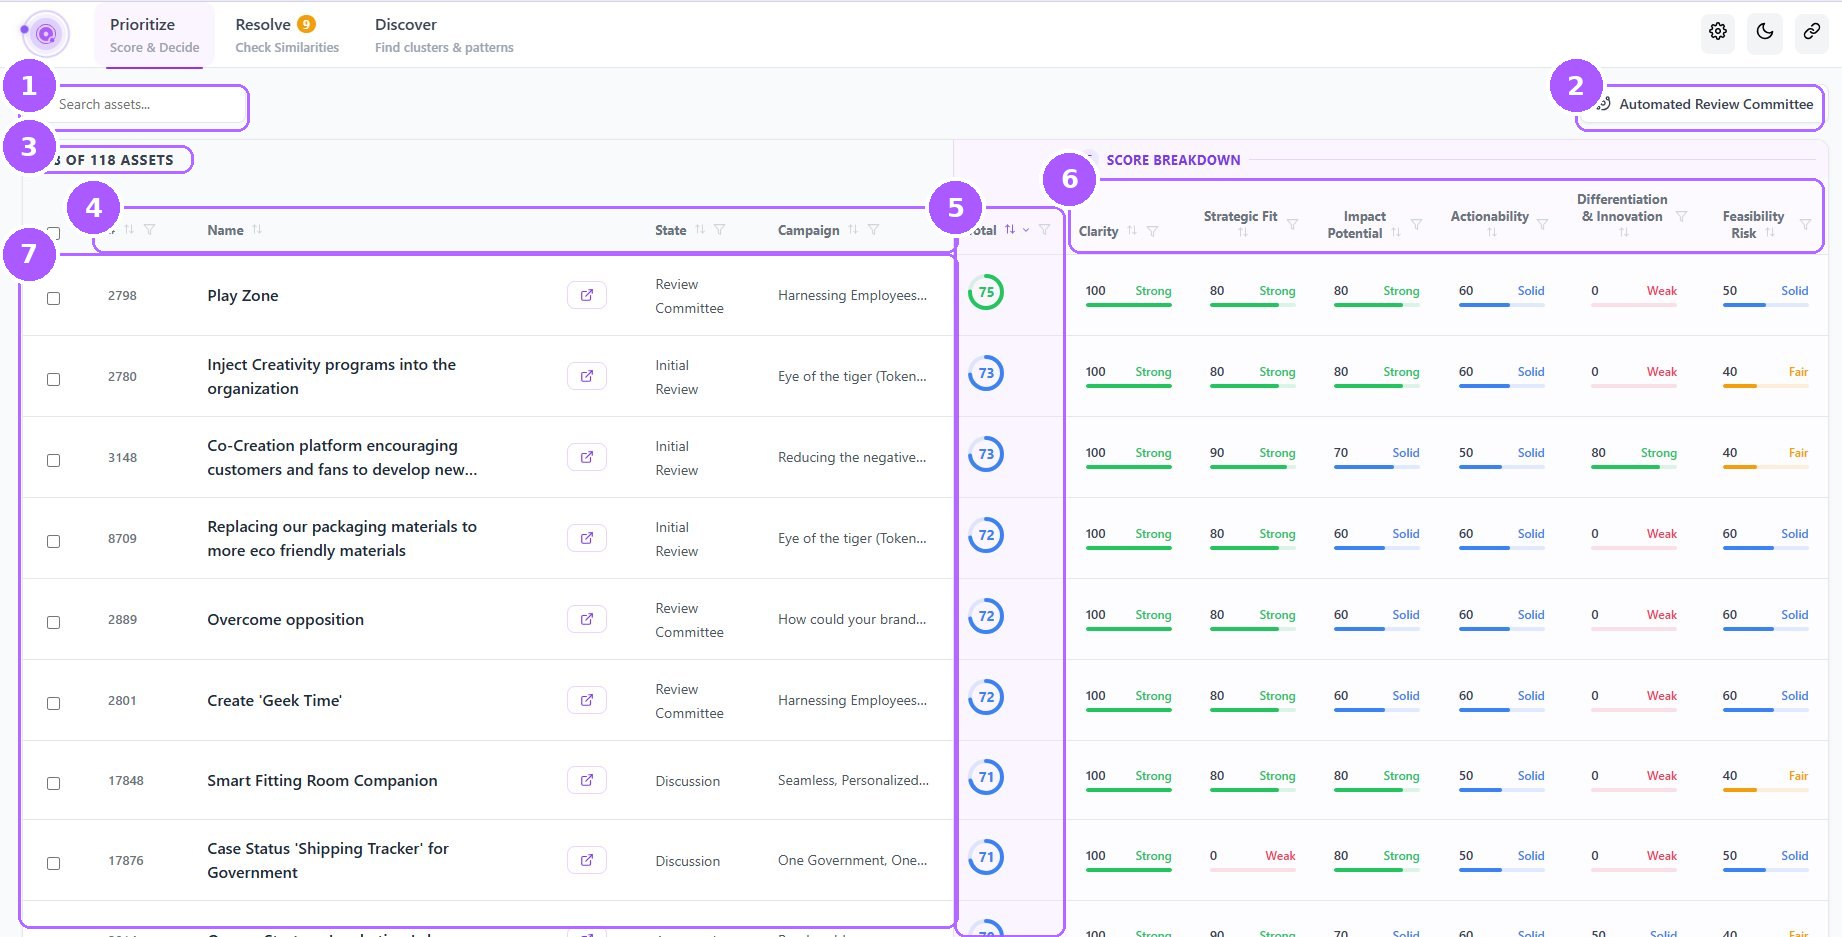The width and height of the screenshot is (1842, 937).
Task: Filter the Differentiation & Innovation column
Action: pos(1681,216)
